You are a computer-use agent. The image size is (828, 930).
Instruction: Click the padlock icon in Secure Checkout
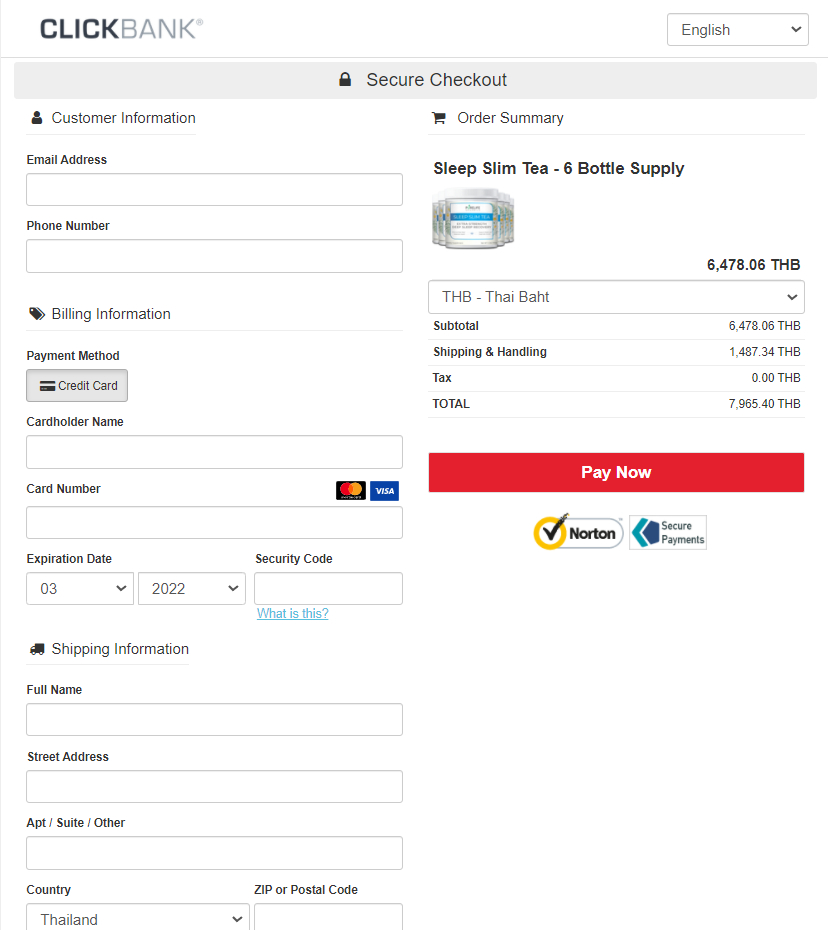[x=345, y=80]
